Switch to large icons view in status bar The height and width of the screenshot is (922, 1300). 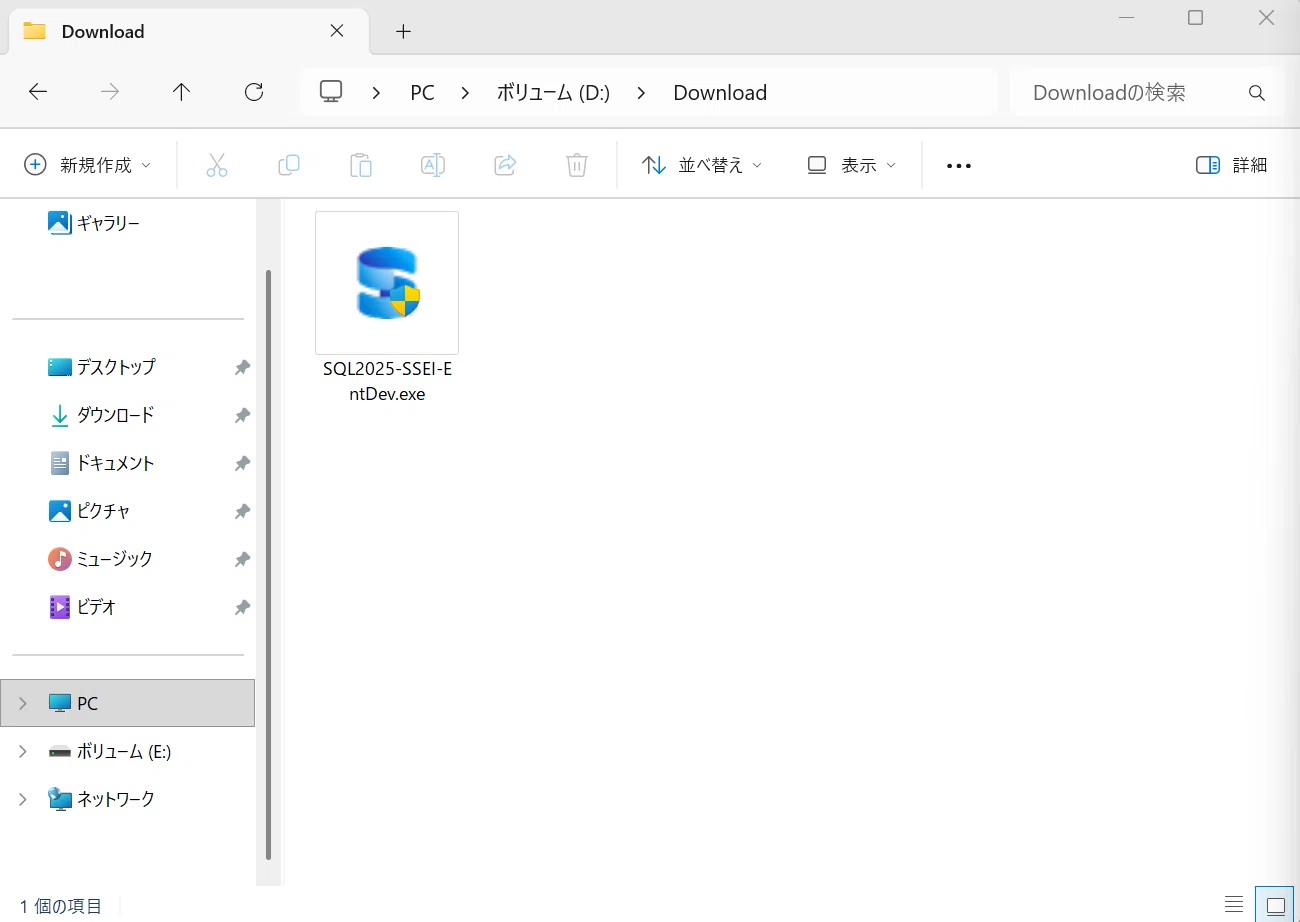(x=1275, y=904)
